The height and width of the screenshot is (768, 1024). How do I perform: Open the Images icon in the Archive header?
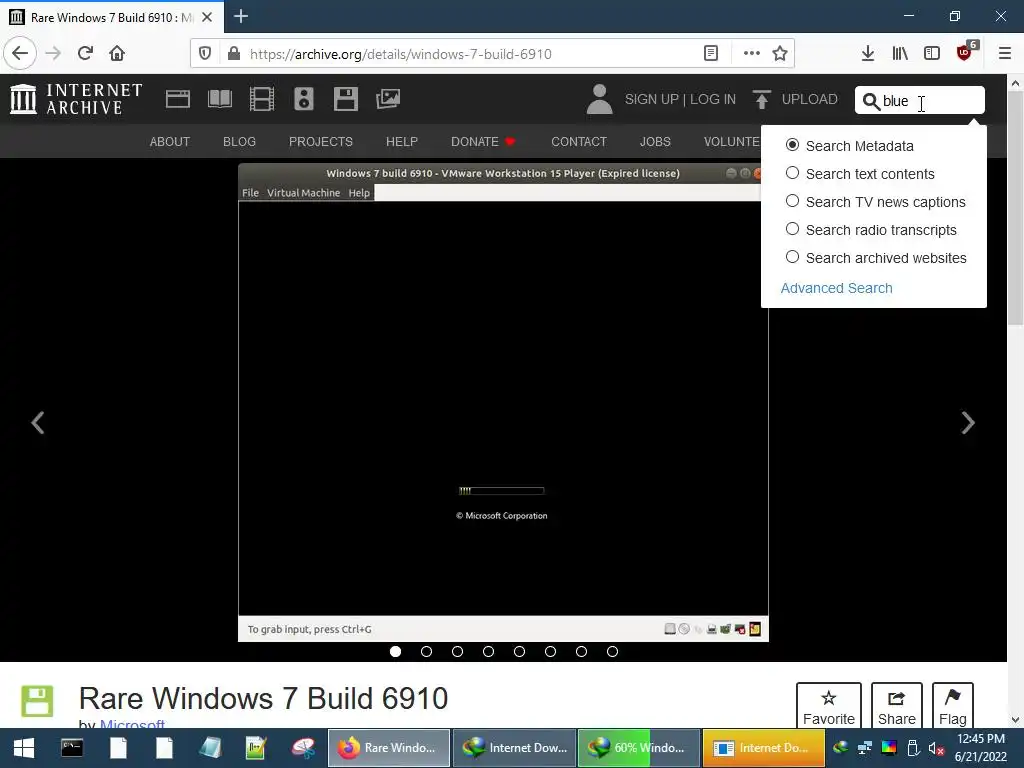[x=388, y=99]
